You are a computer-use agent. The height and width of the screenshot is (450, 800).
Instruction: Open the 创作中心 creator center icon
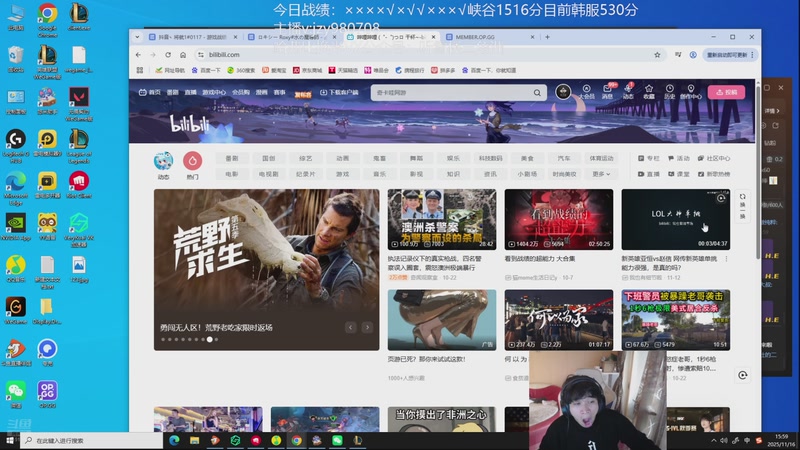tap(690, 92)
